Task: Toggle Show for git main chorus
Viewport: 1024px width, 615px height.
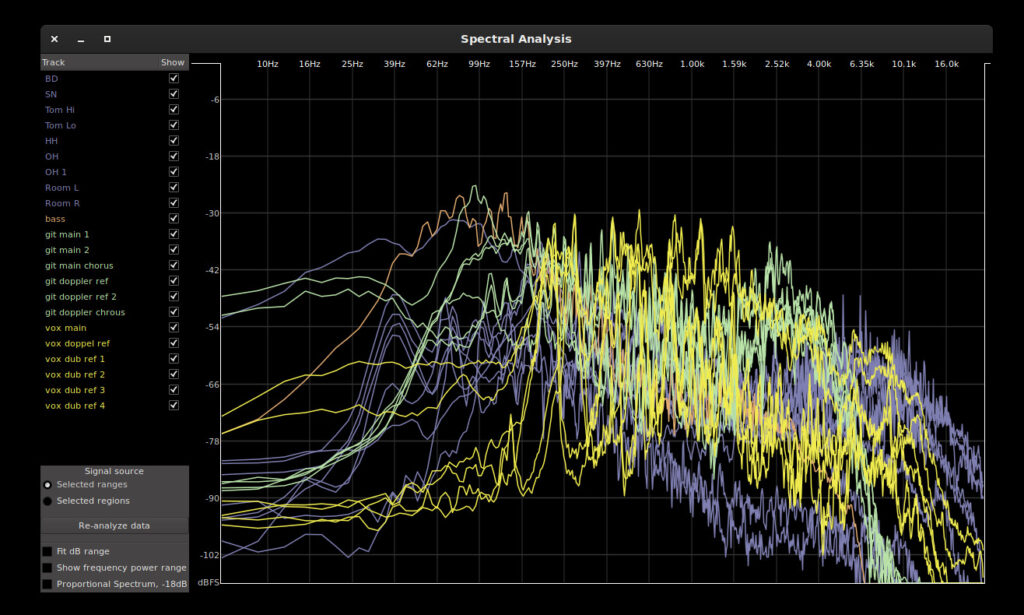Action: pyautogui.click(x=174, y=265)
